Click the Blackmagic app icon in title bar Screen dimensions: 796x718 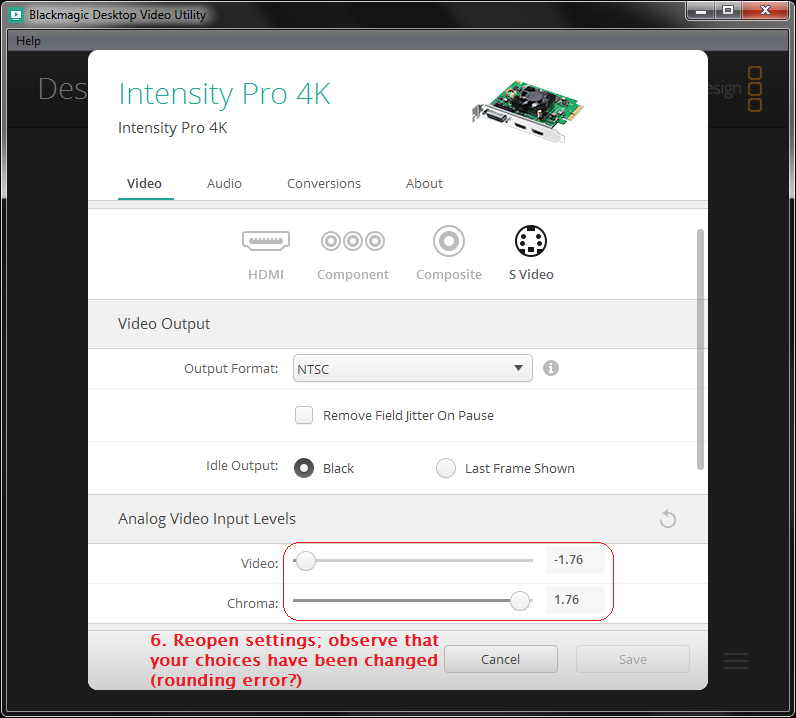[16, 15]
